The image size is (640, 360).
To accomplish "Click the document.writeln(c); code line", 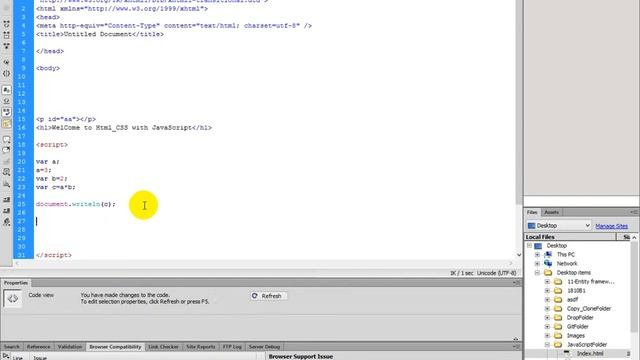I will (x=76, y=204).
